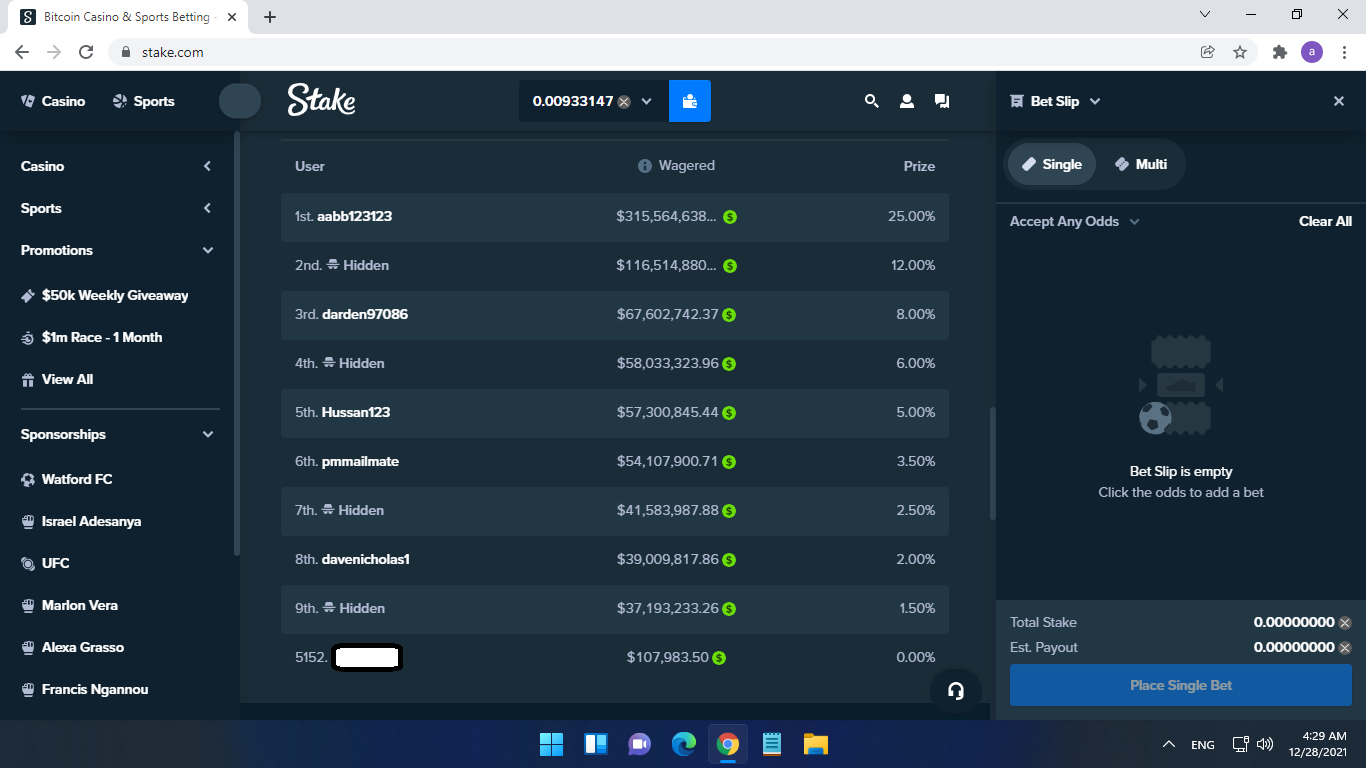Expand the Sports sidebar section
The height and width of the screenshot is (768, 1366).
pos(207,208)
